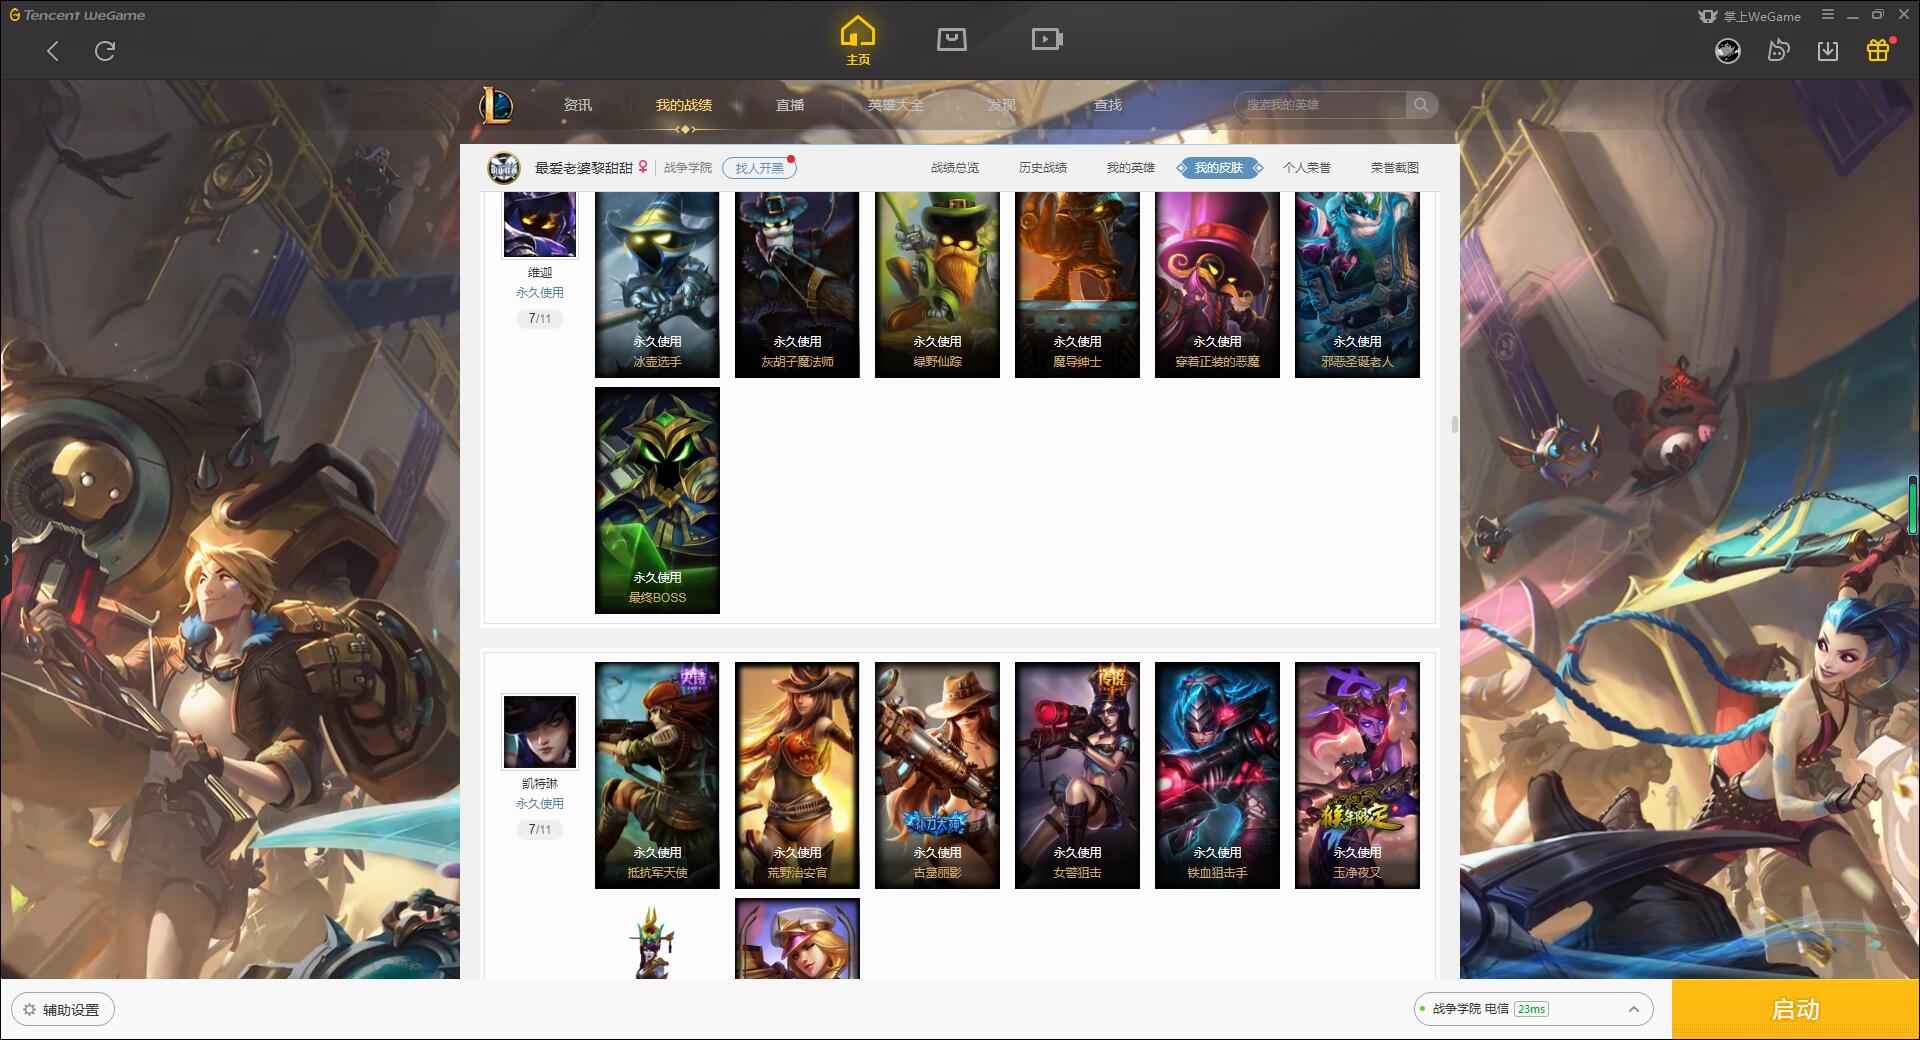Open the 绿野仙踪 skin thumbnail
This screenshot has width=1920, height=1040.
pos(937,285)
